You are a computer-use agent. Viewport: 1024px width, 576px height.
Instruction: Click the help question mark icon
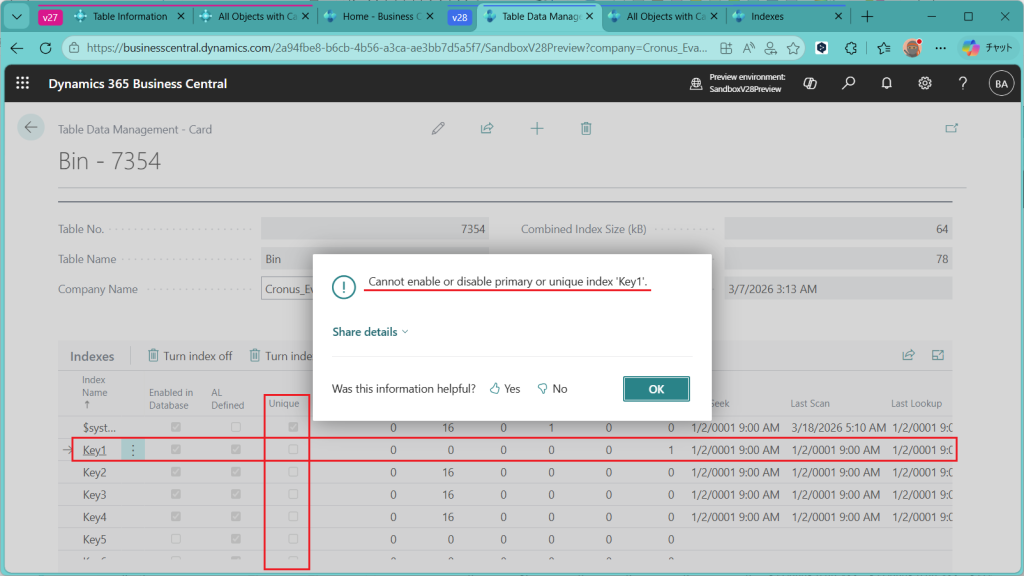coord(962,84)
